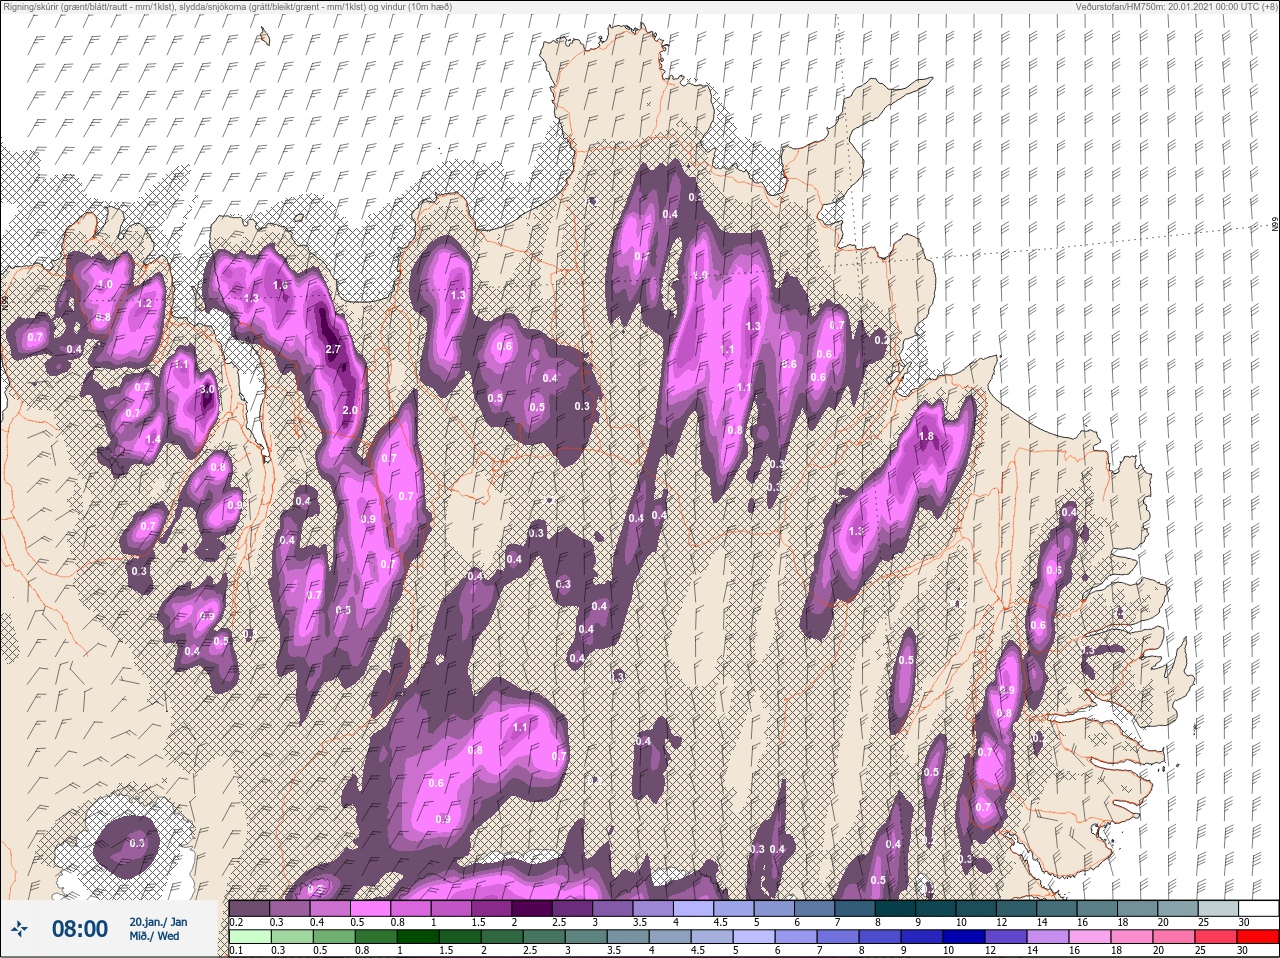Click the 2.0 snowfall value on the map

tap(350, 411)
